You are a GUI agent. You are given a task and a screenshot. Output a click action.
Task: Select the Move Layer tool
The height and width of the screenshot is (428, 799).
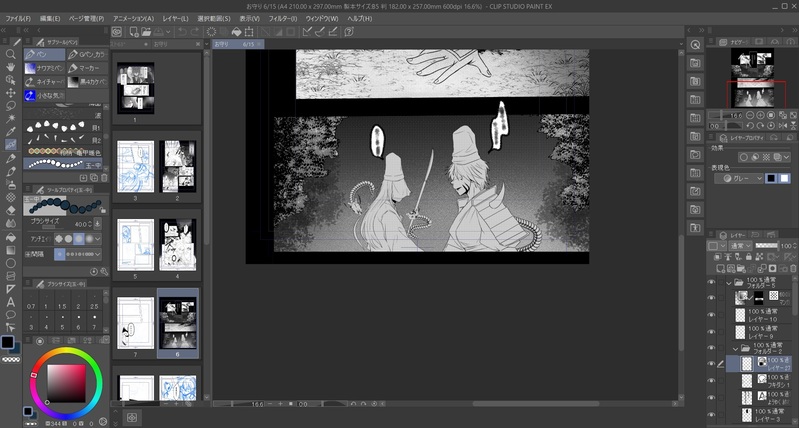click(10, 93)
